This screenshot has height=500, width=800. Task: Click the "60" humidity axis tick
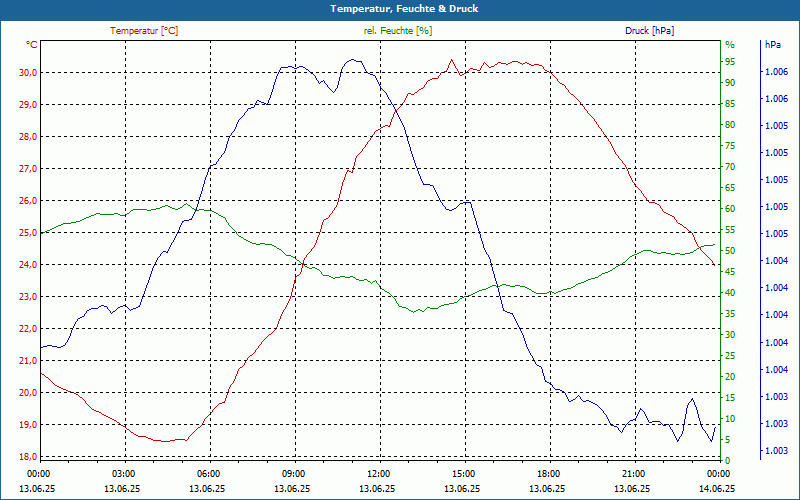click(730, 209)
